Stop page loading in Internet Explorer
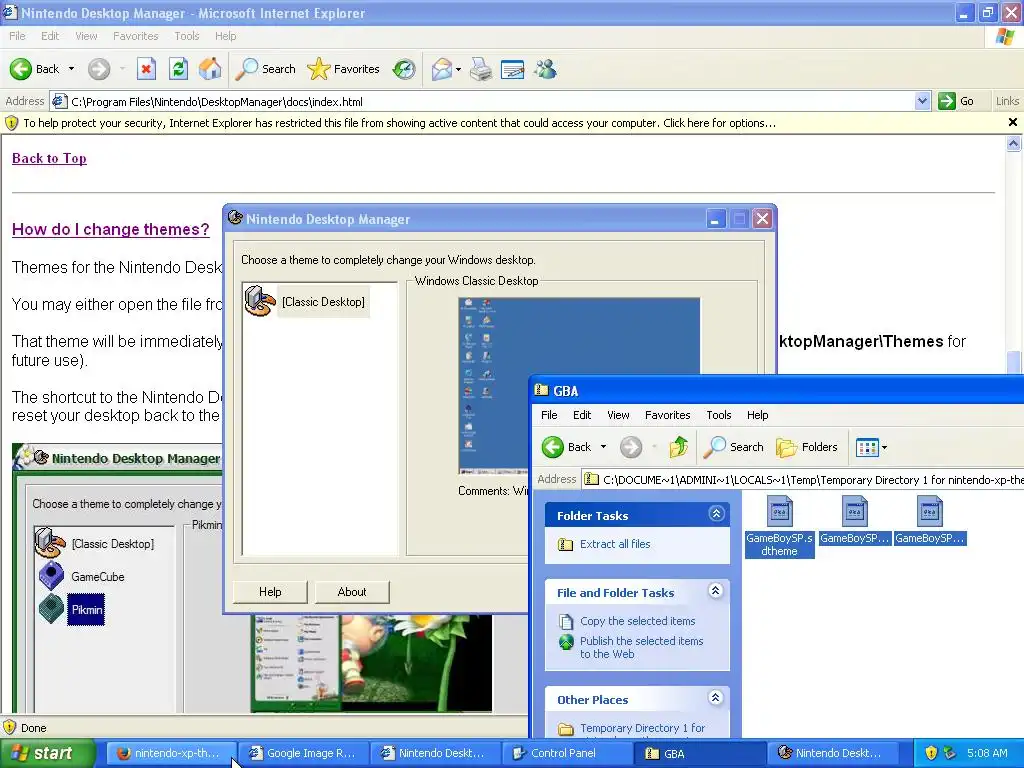1024x768 pixels. coord(146,69)
